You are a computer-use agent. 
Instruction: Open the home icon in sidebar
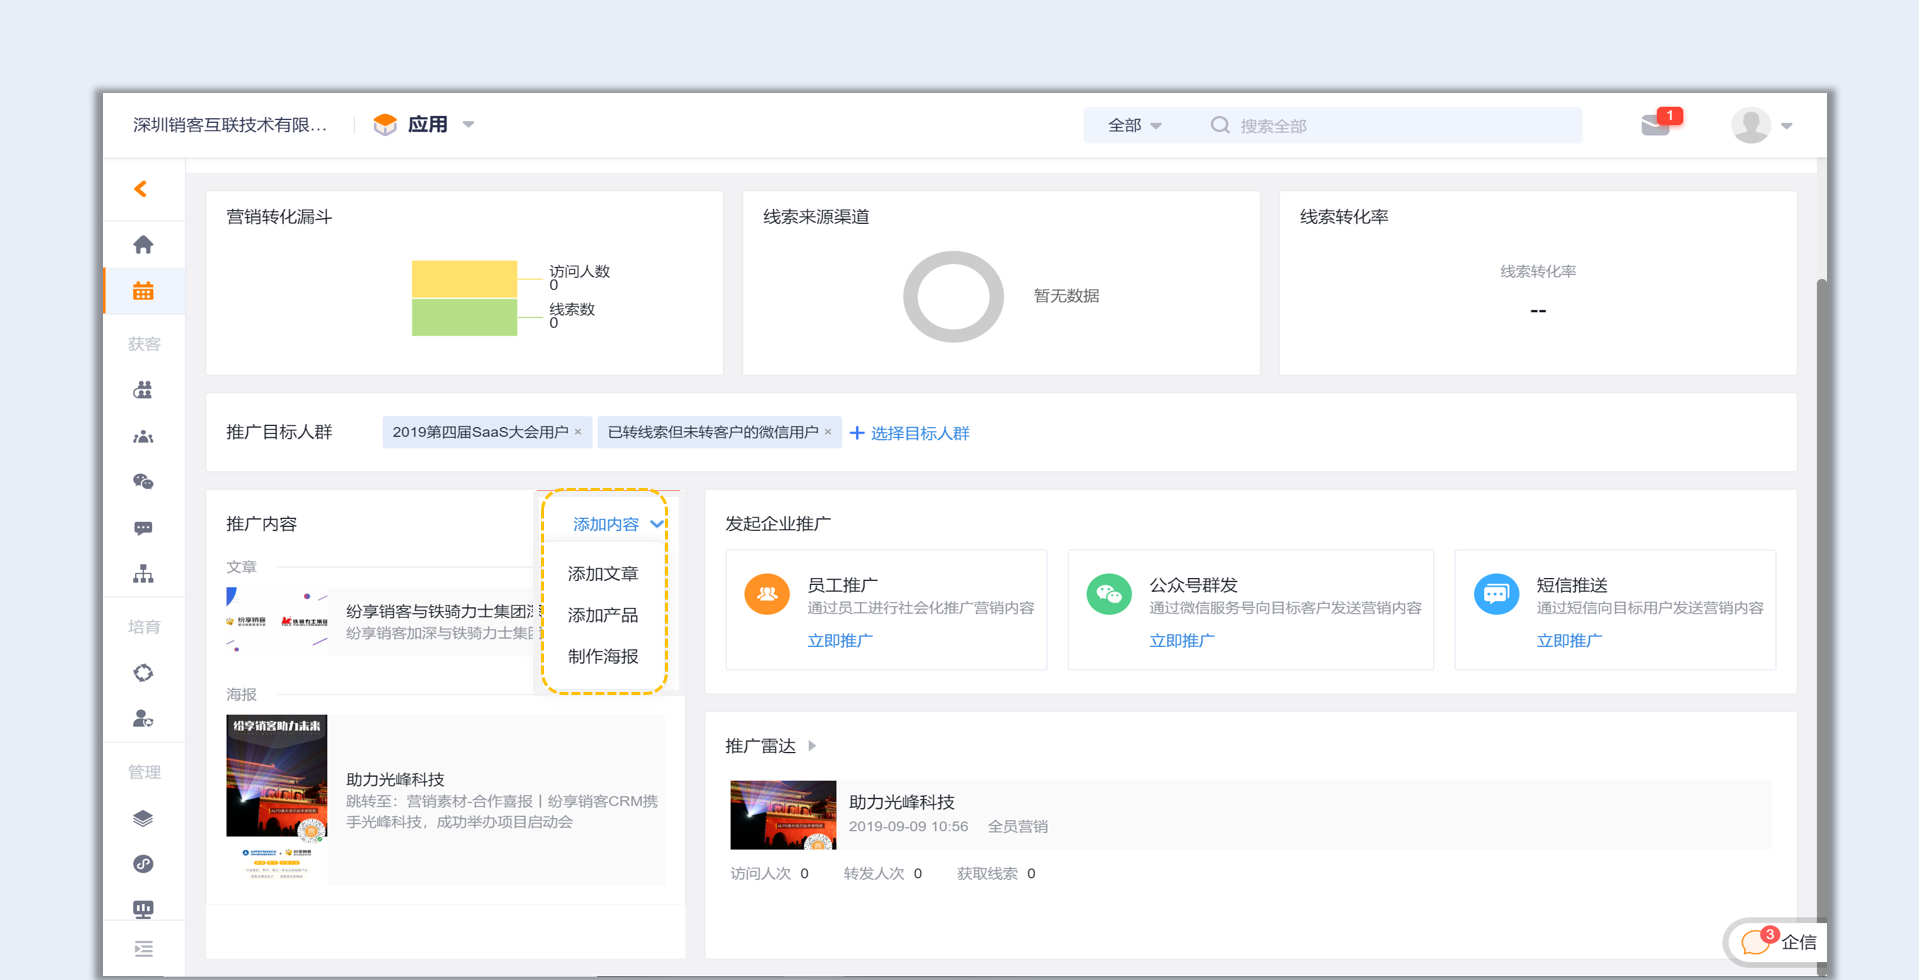click(143, 245)
